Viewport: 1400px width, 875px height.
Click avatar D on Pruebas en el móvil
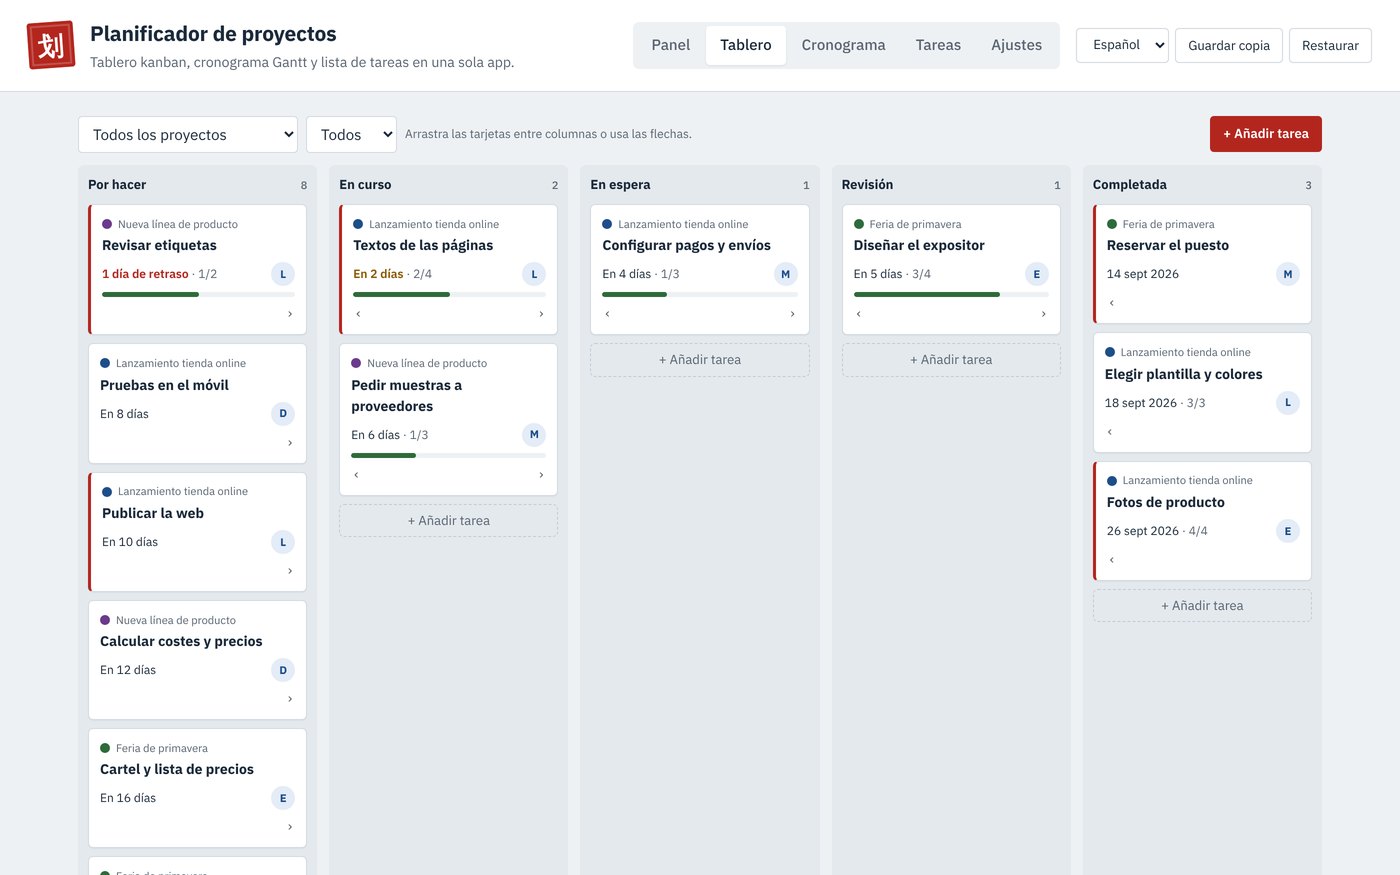tap(283, 413)
